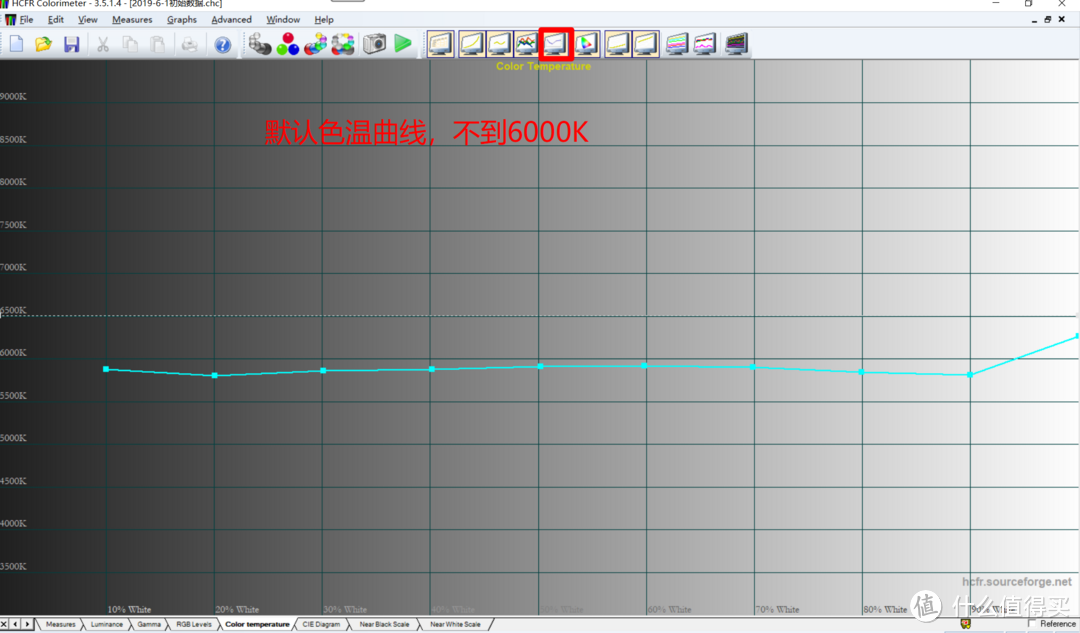
Task: Click the 50% White data point on curve
Action: pyautogui.click(x=540, y=366)
